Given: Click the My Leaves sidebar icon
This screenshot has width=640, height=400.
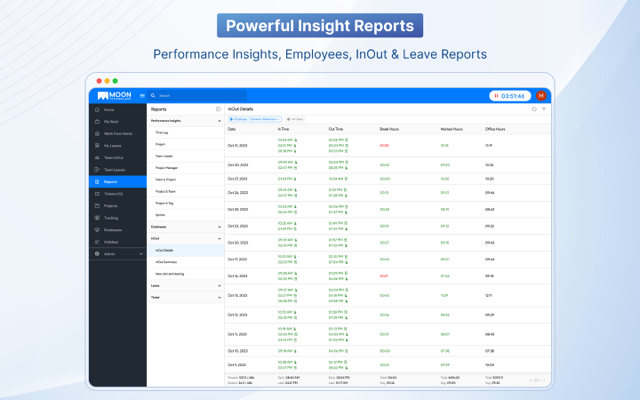Looking at the screenshot, I should 97,146.
